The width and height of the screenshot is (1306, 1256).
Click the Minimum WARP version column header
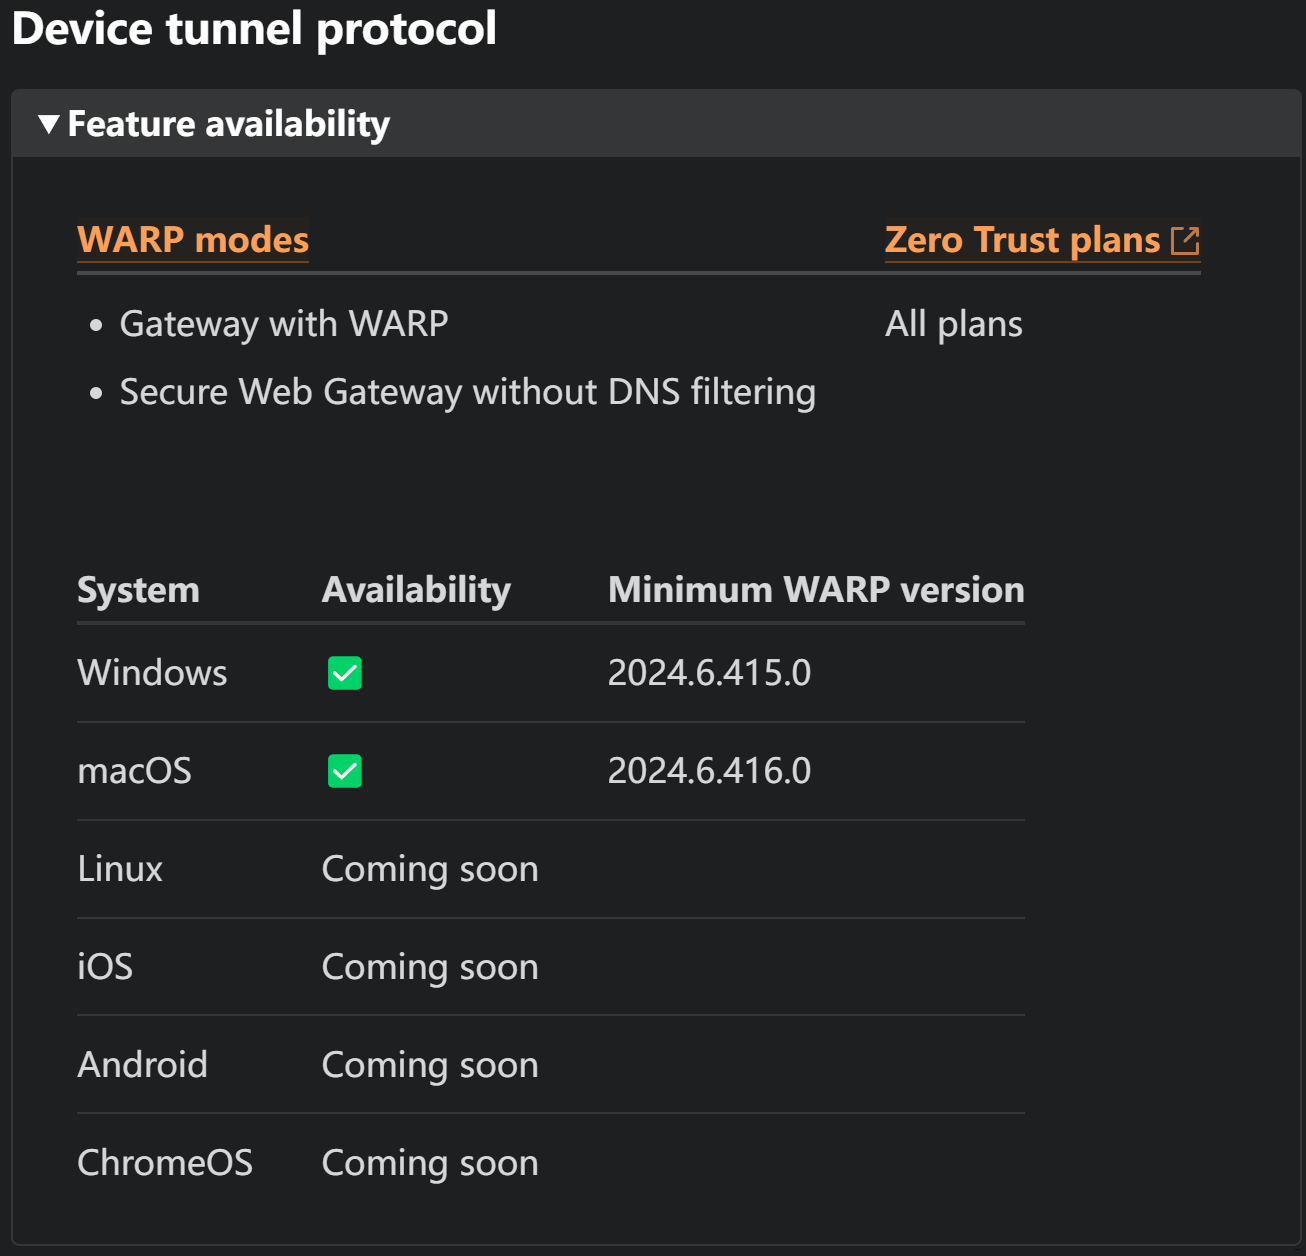click(816, 590)
